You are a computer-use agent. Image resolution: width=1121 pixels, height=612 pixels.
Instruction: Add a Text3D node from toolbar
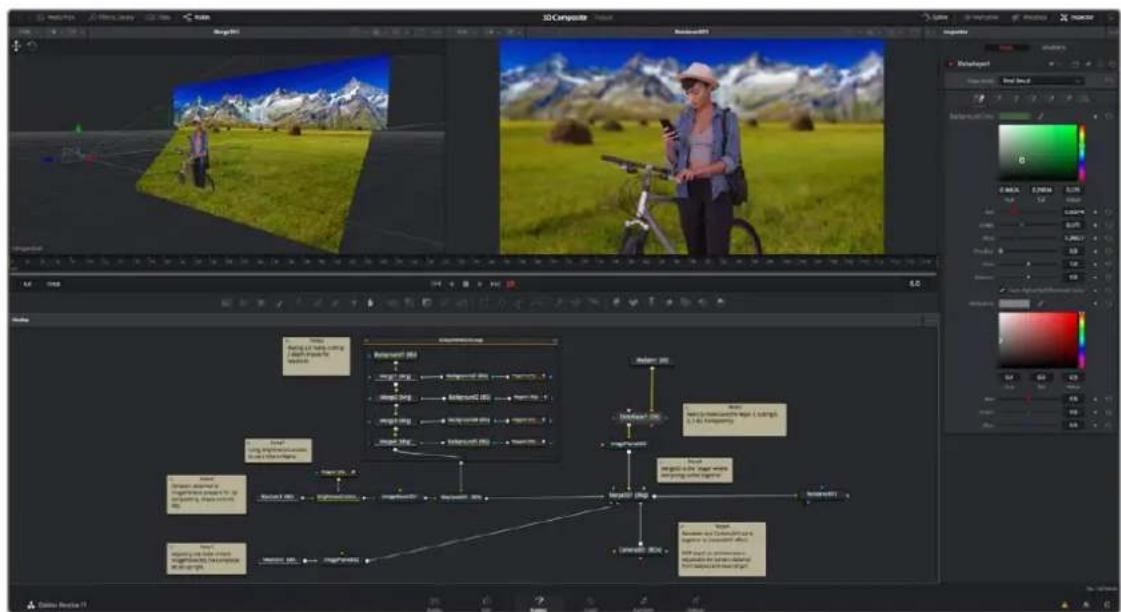pos(651,302)
